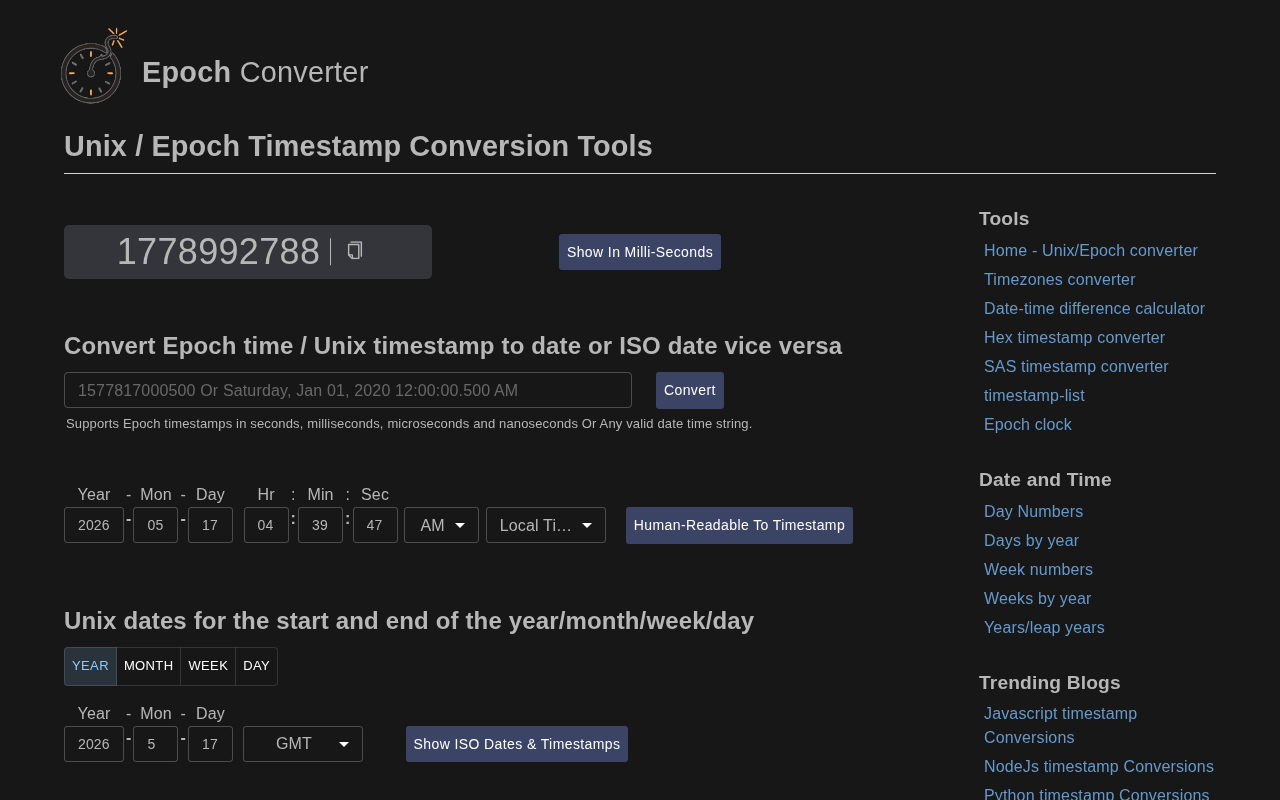
Task: Click the Epoch Converter clock logo
Action: pos(93,66)
